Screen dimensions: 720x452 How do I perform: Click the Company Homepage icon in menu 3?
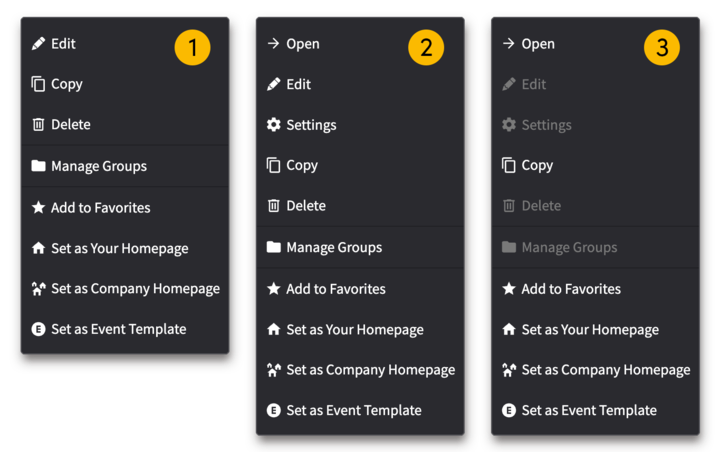coord(508,370)
